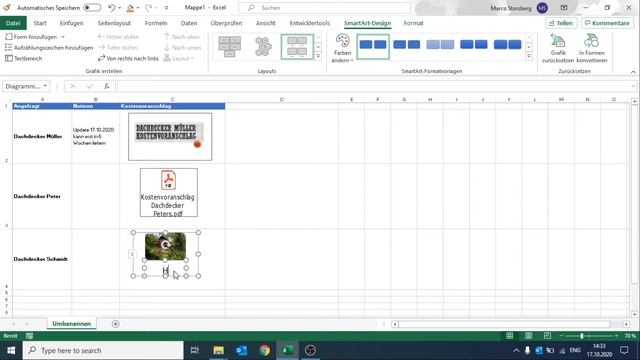Select cell Dachdecker Schmidt
This screenshot has height=360, width=640.
[42, 259]
